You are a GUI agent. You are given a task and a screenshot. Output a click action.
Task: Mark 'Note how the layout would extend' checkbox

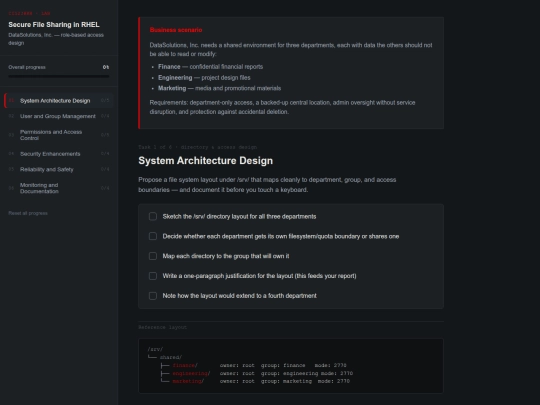click(x=153, y=296)
